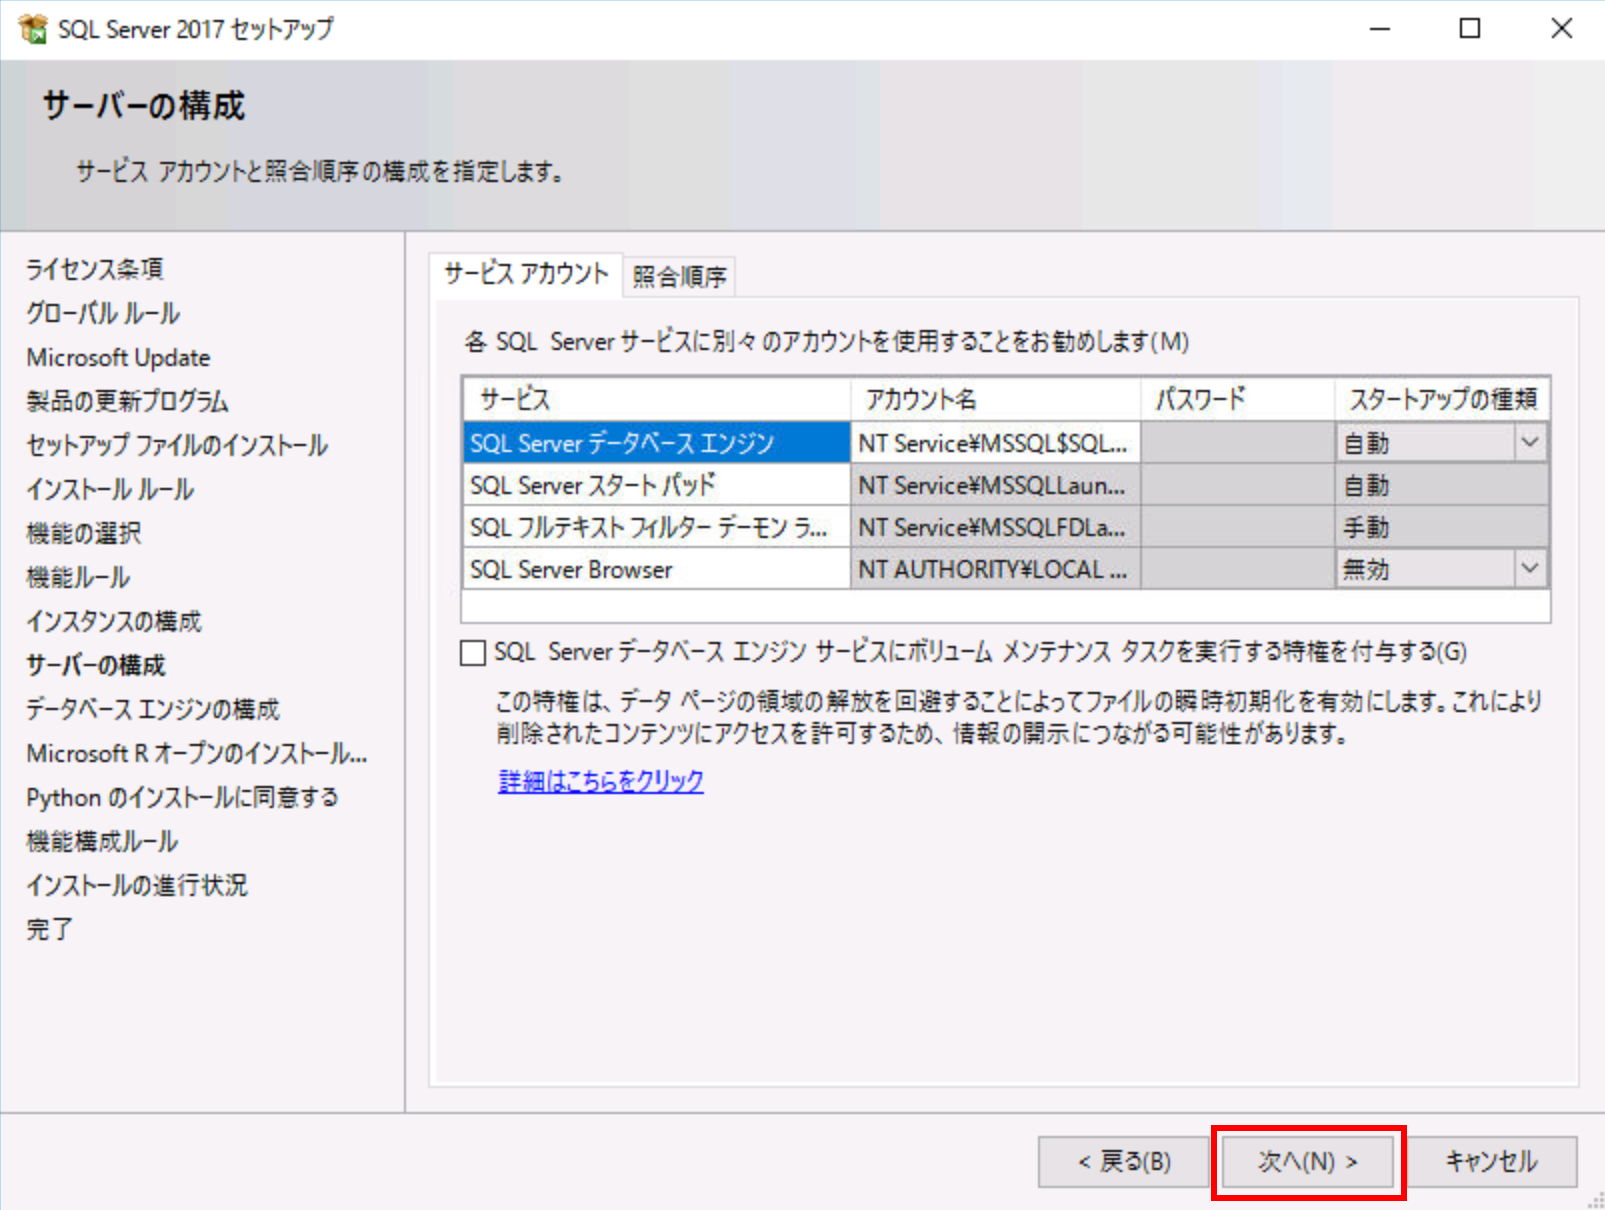Select the SQL Server Browser service row
The image size is (1605, 1210).
[656, 569]
